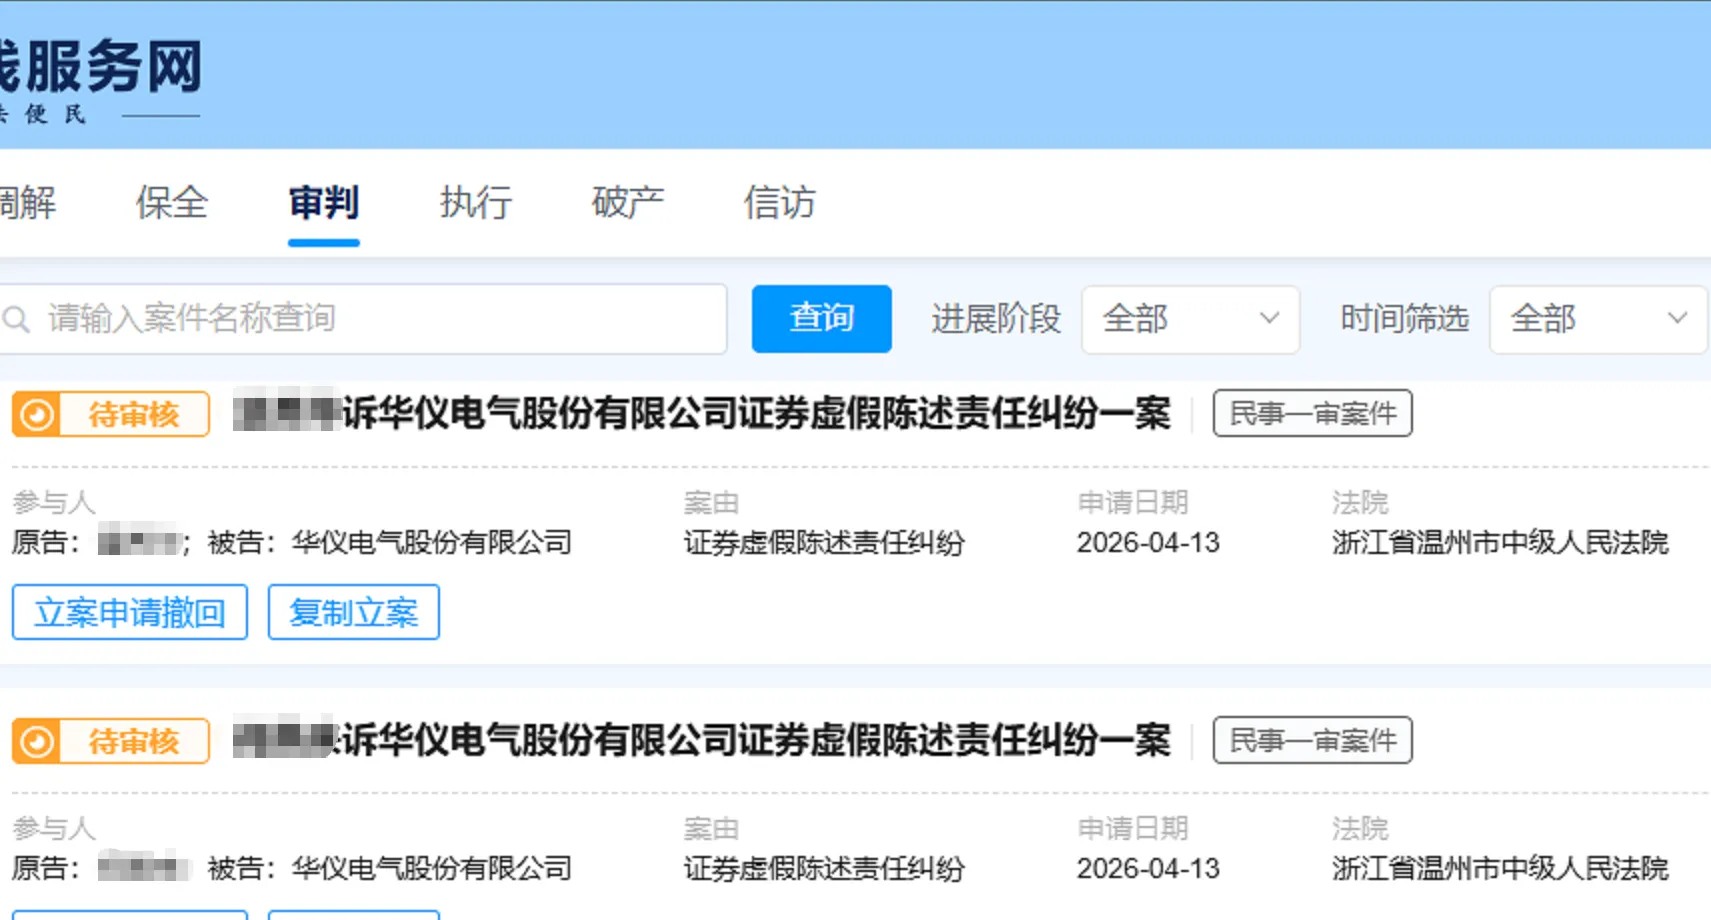Click second case's 待审核 status badge
Viewport: 1711px width, 920px height.
pyautogui.click(x=111, y=742)
